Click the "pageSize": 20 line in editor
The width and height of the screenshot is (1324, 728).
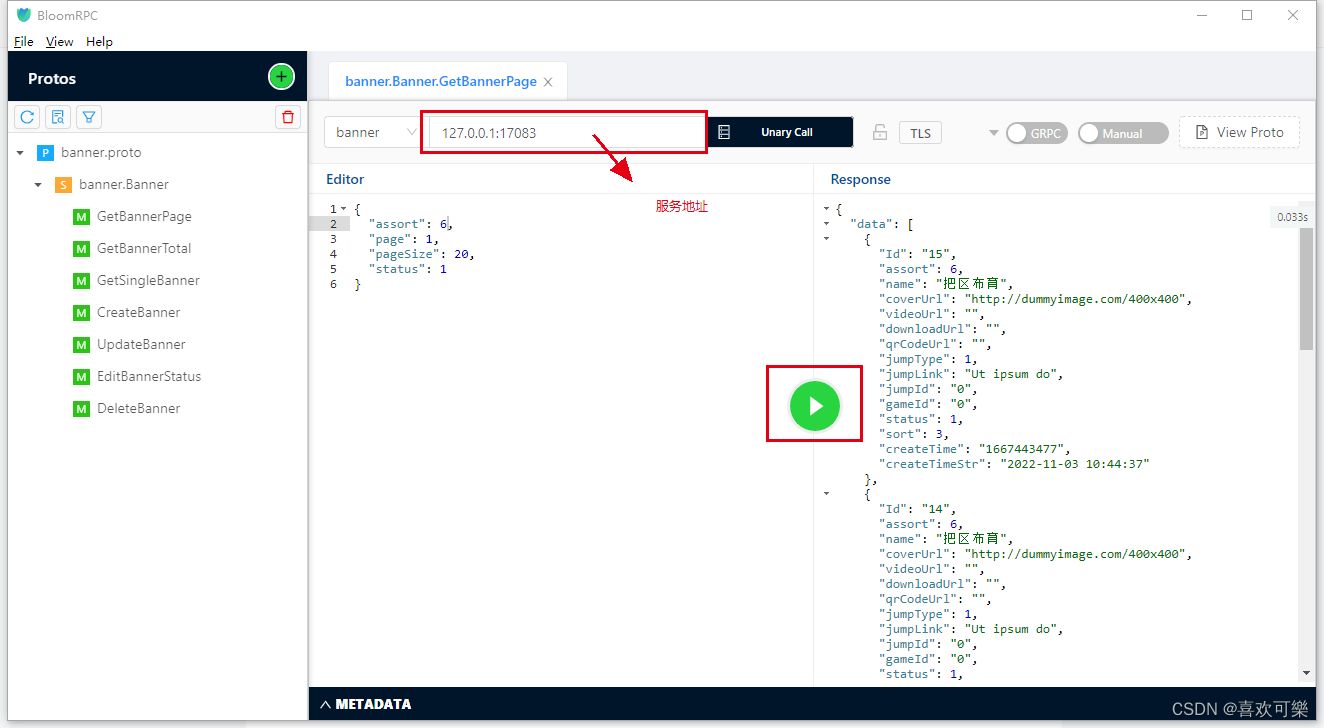tap(421, 254)
